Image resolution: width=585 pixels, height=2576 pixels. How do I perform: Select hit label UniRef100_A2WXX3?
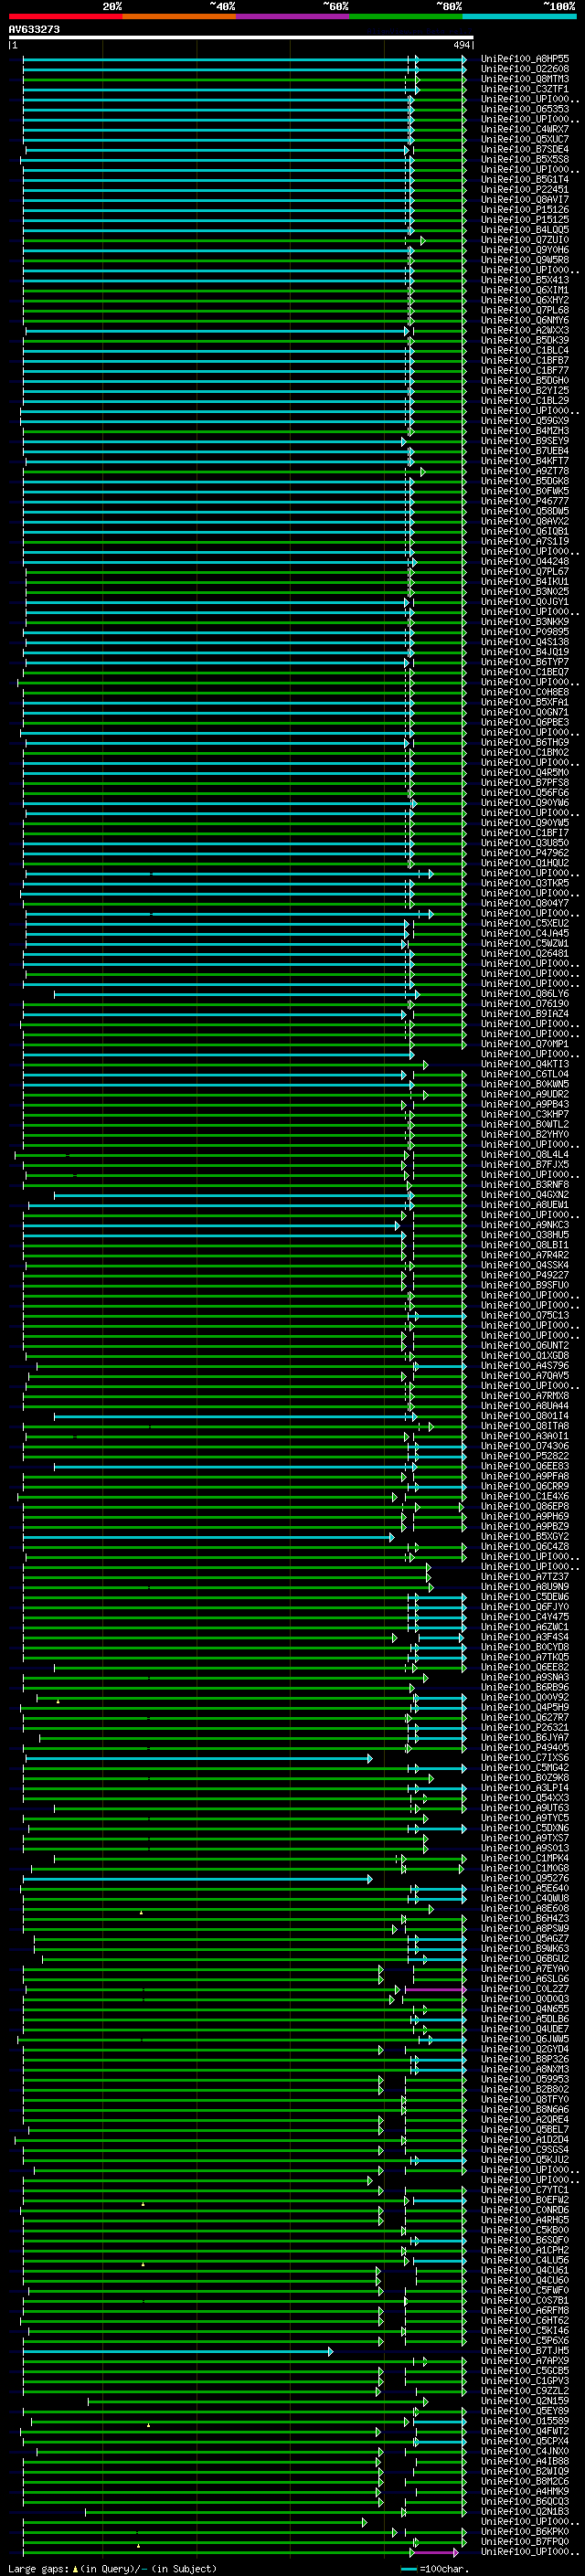click(525, 330)
